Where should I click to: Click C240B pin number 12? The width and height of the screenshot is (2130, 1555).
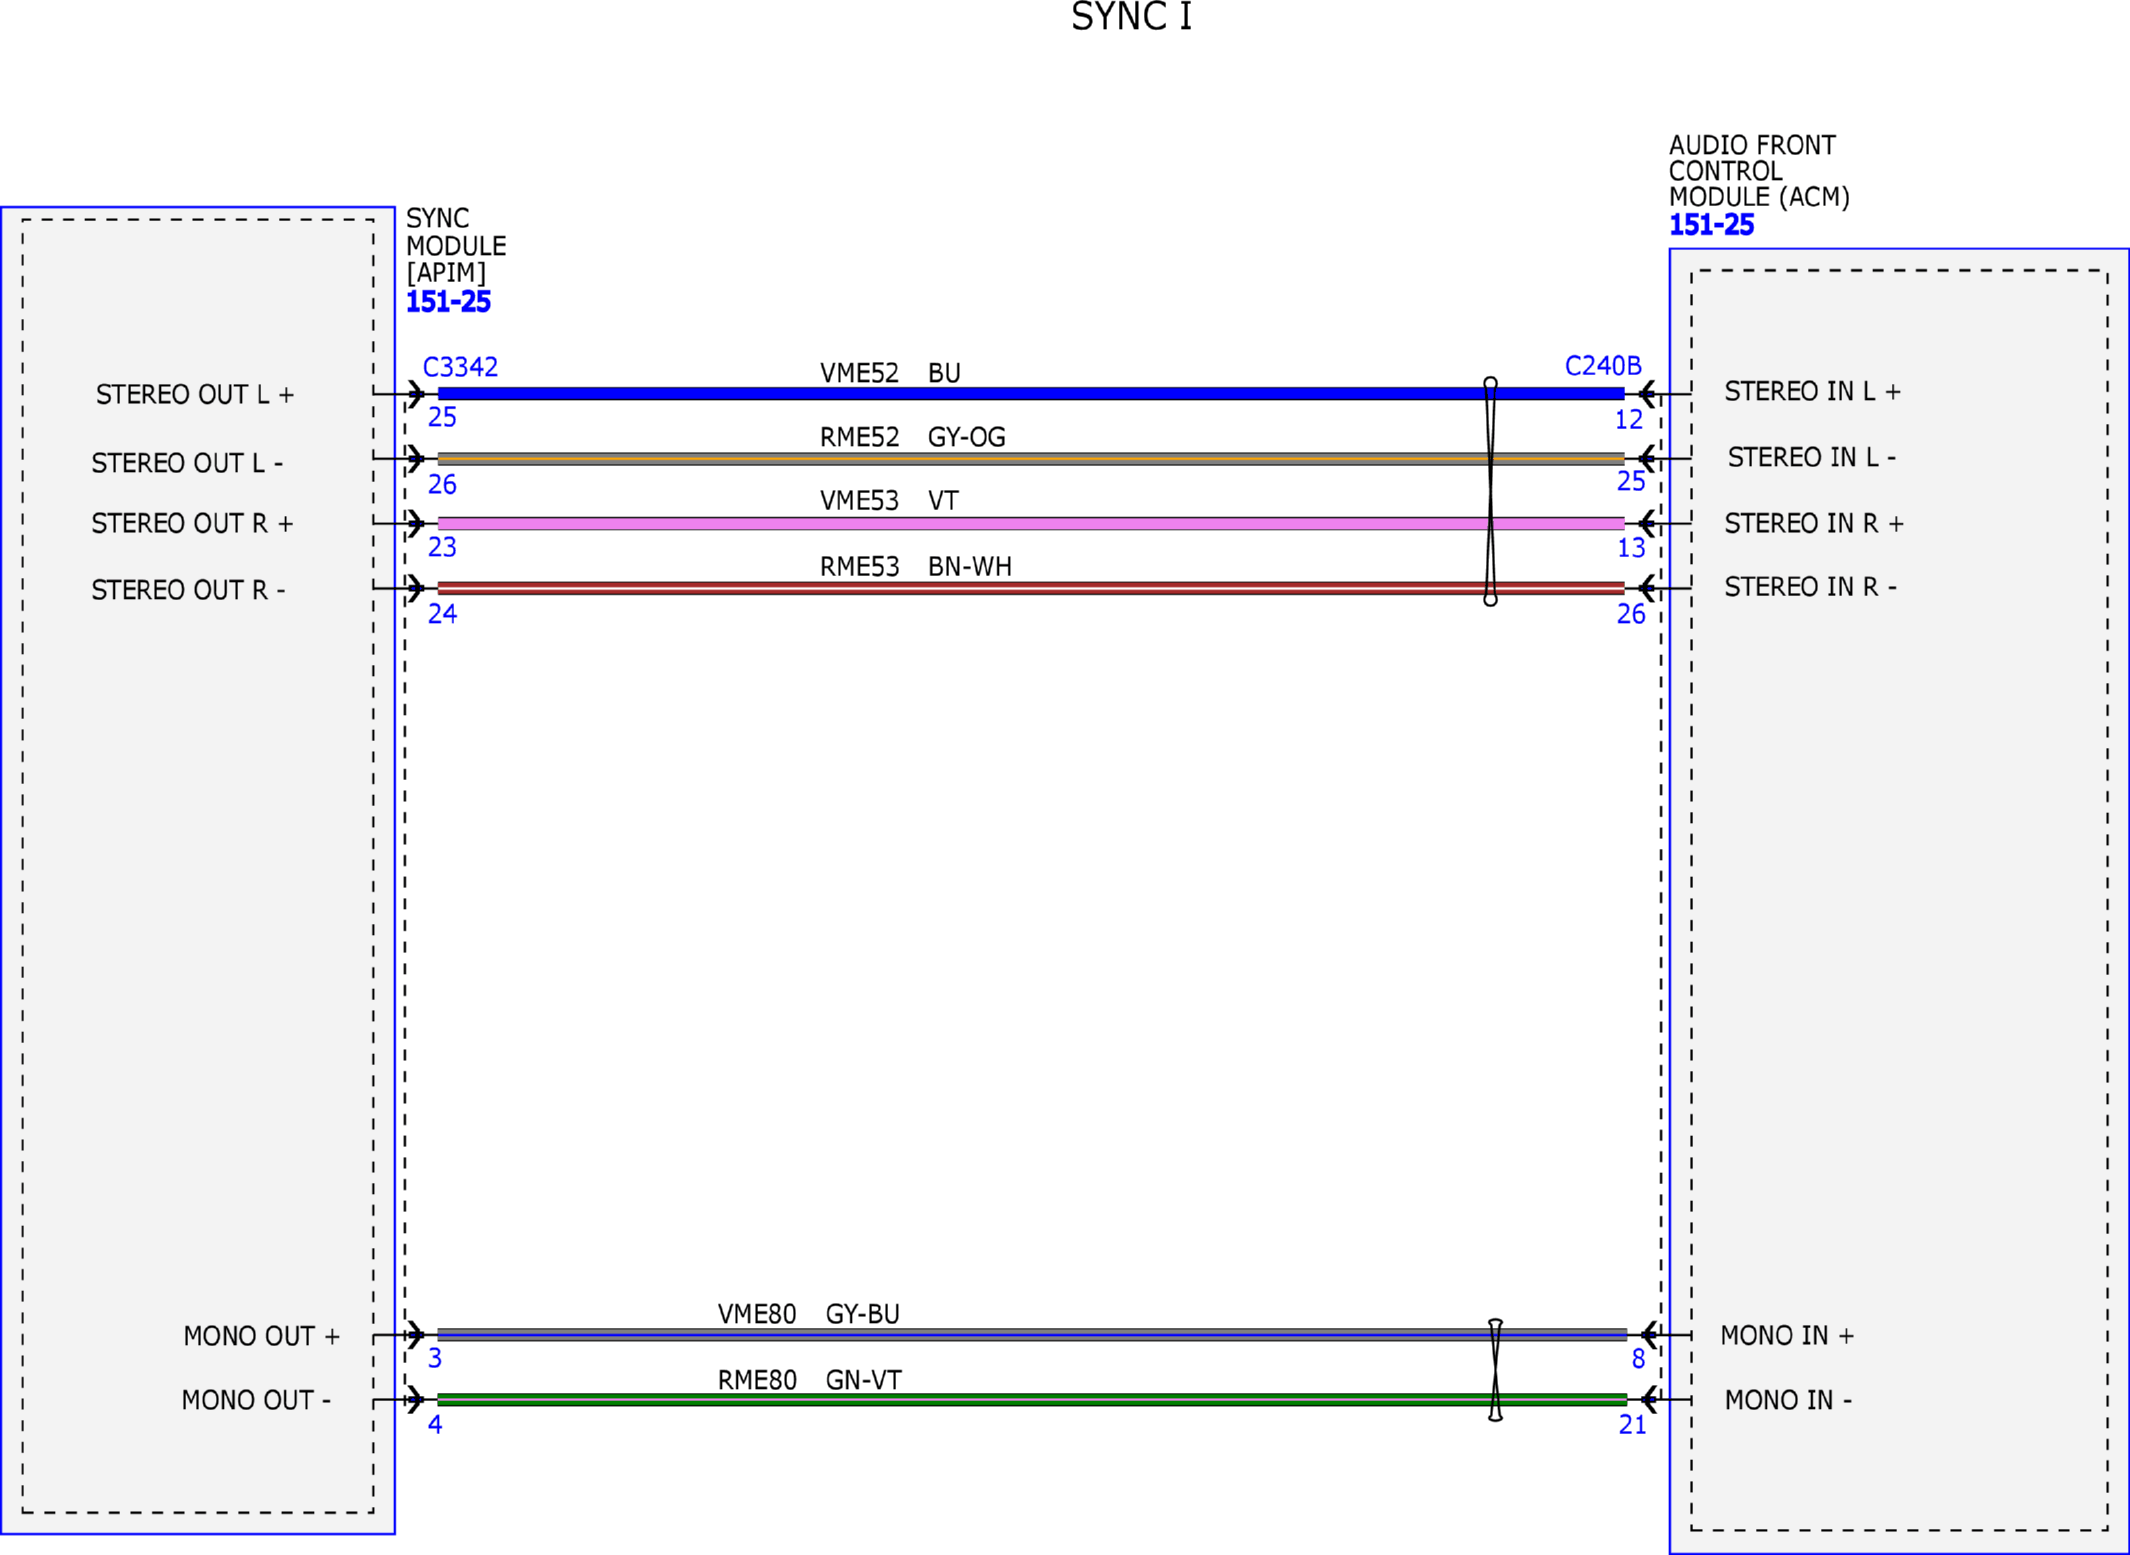1629,420
